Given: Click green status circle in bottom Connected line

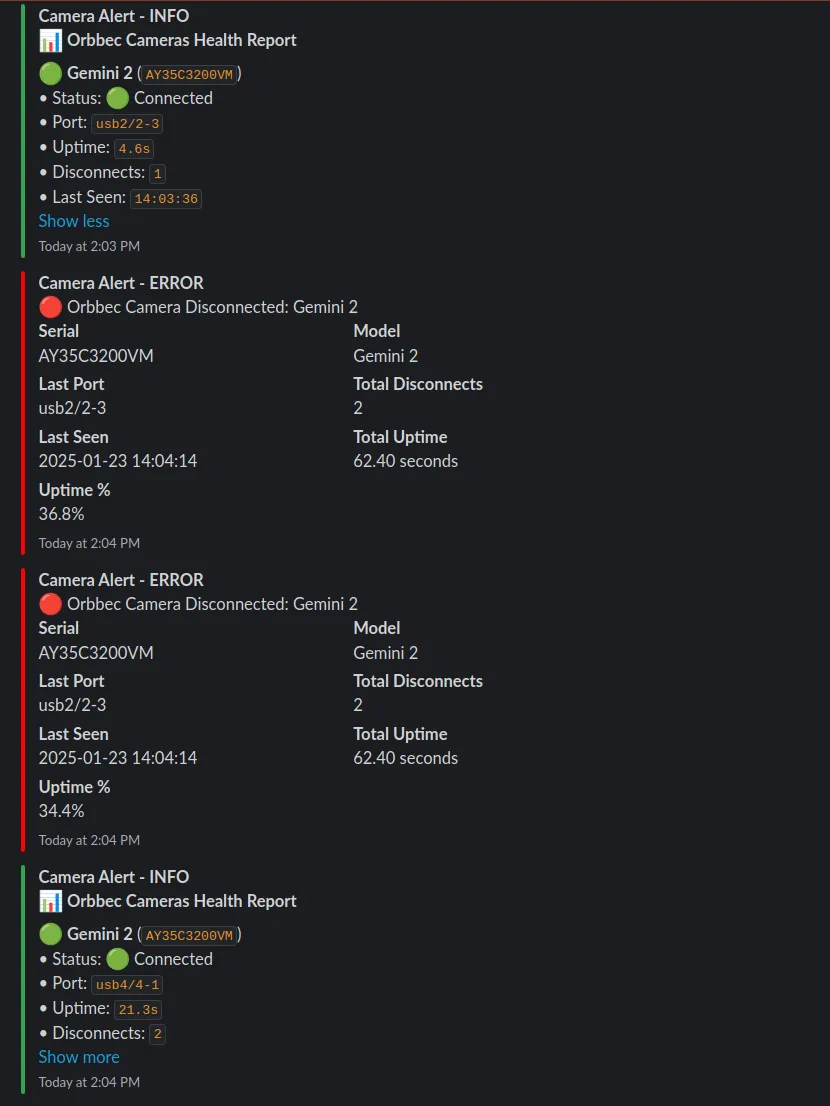Looking at the screenshot, I should point(118,959).
